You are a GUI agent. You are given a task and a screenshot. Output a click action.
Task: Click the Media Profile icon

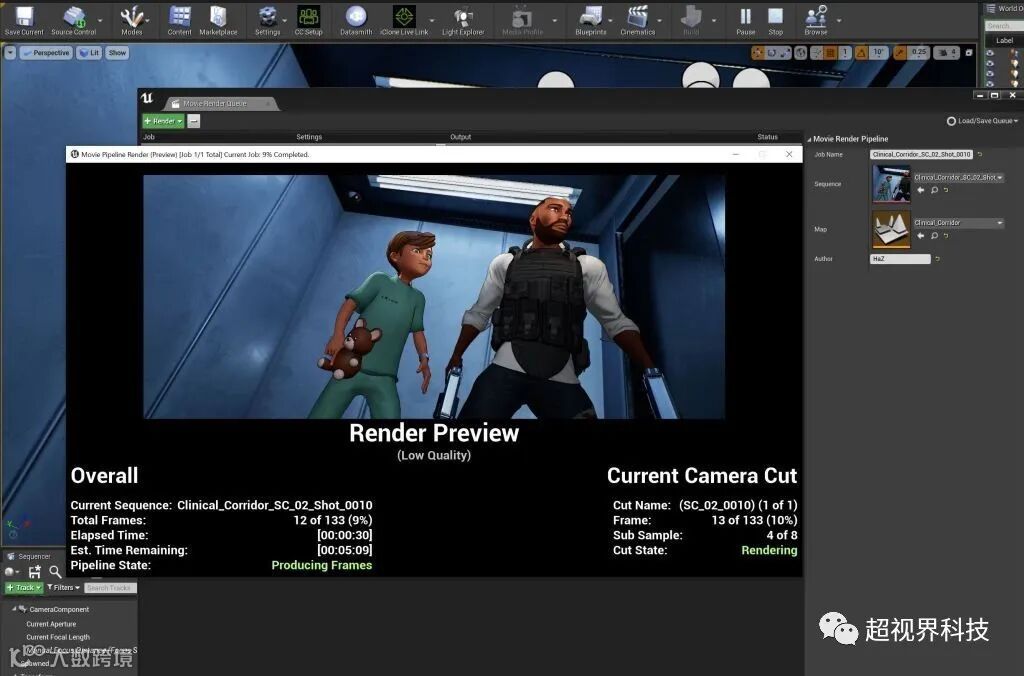(522, 21)
